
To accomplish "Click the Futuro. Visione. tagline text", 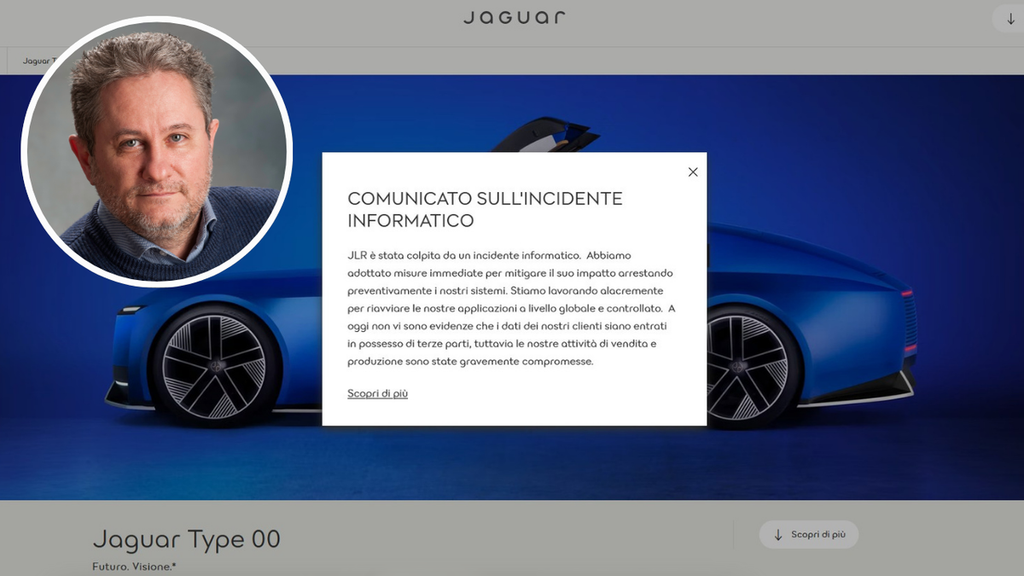I will (x=134, y=567).
